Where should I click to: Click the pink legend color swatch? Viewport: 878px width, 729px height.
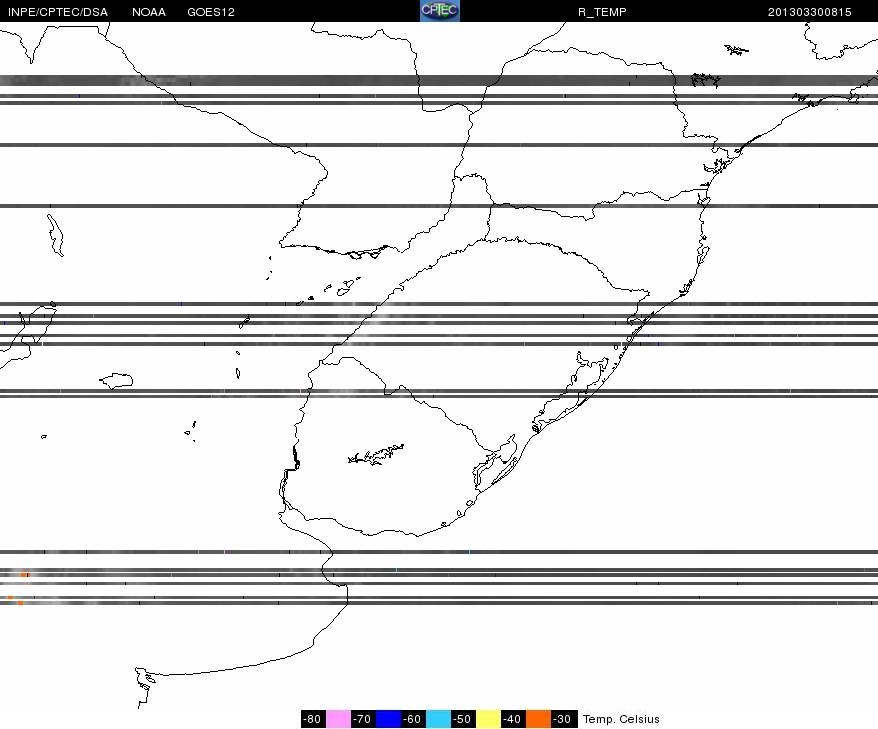[x=338, y=719]
